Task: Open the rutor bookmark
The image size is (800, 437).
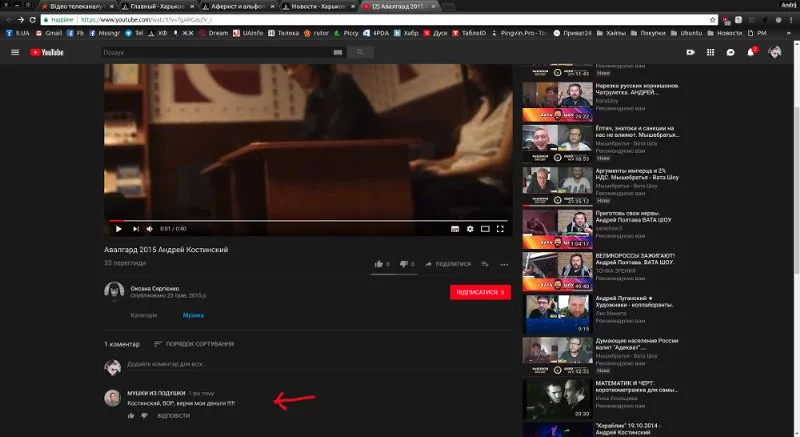Action: tap(316, 33)
